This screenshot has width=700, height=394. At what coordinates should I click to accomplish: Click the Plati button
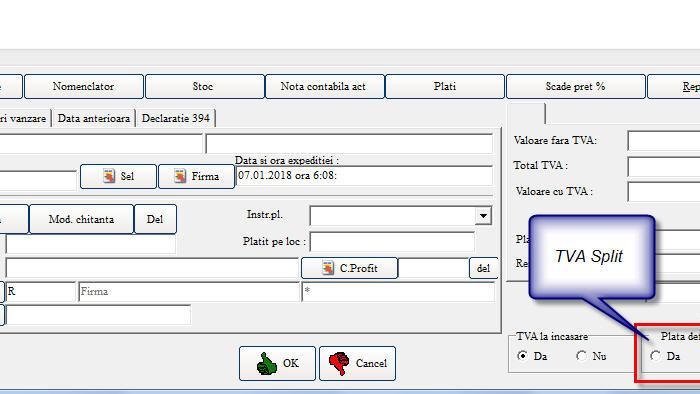[445, 86]
